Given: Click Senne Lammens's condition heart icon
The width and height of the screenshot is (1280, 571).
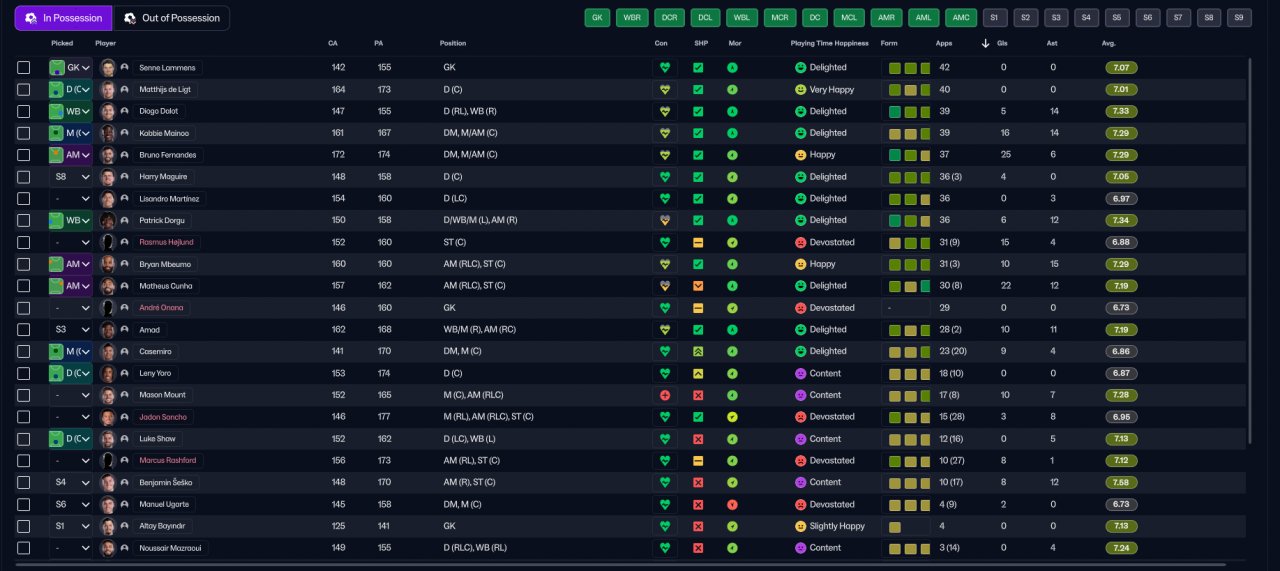Looking at the screenshot, I should coord(664,68).
